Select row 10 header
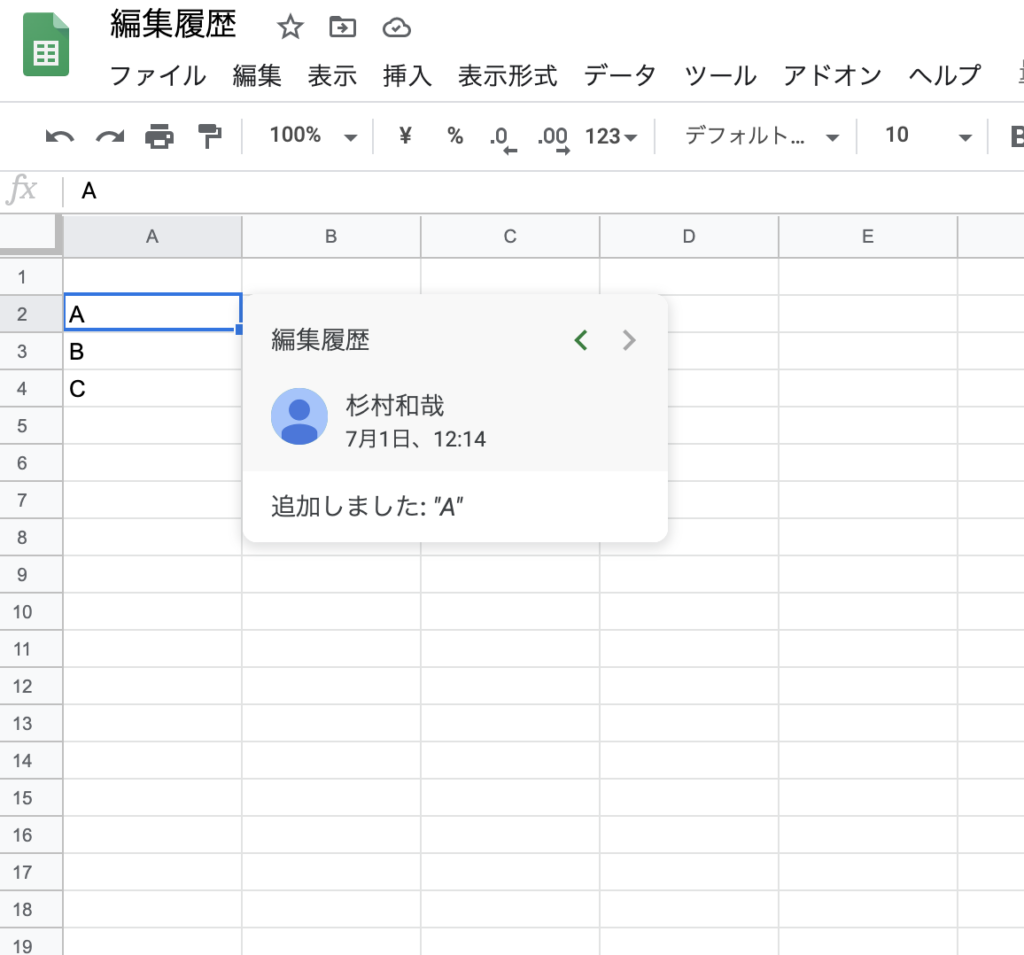Image resolution: width=1024 pixels, height=955 pixels. tap(31, 612)
